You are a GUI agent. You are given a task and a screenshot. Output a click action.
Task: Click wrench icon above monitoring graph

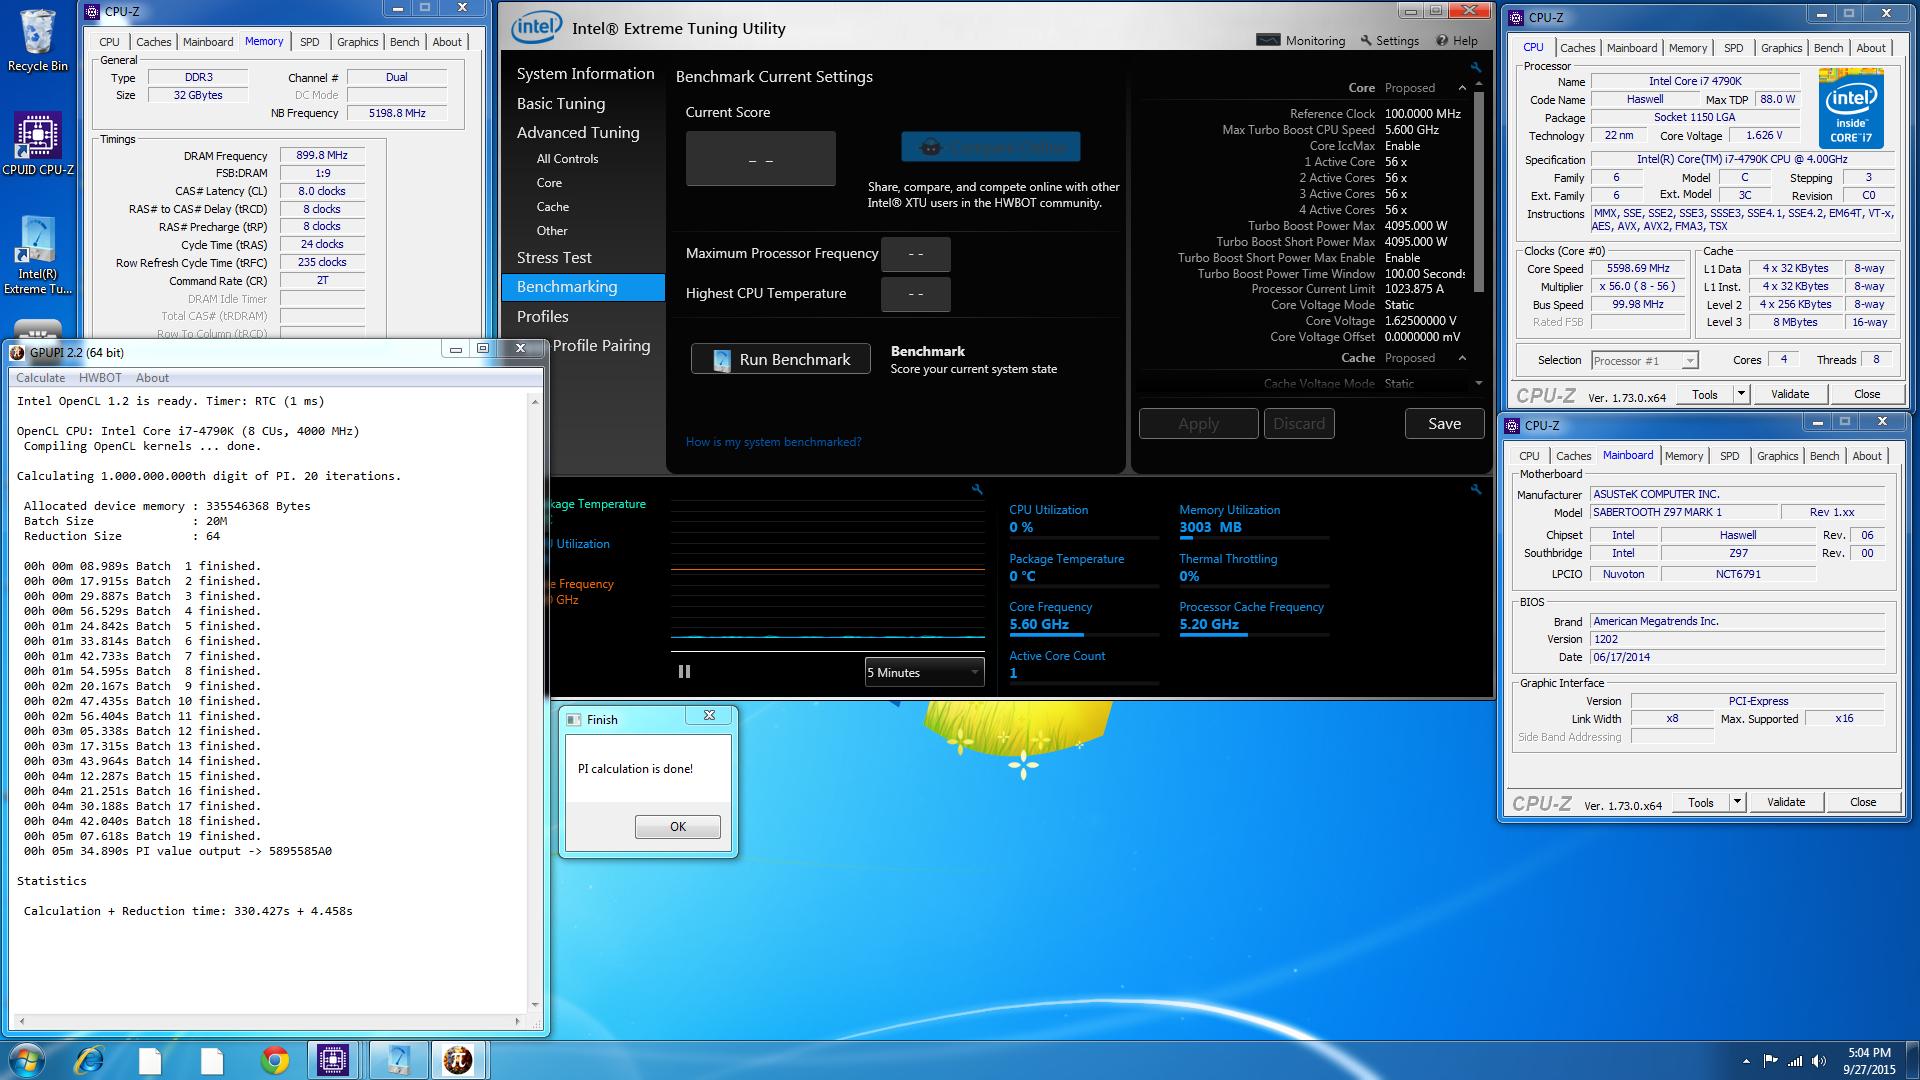(x=977, y=489)
